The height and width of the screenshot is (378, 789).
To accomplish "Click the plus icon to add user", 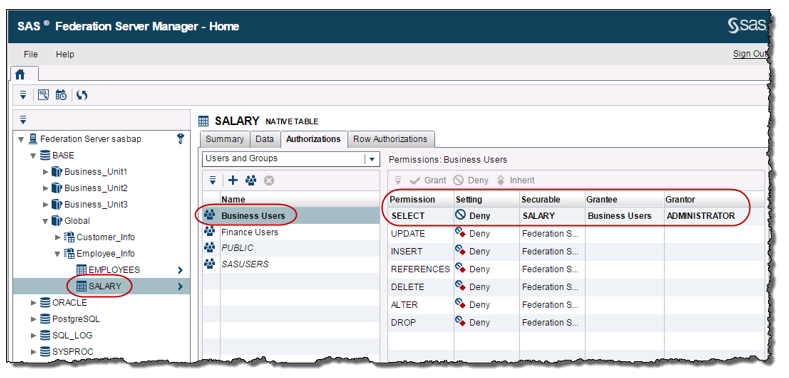I will (232, 180).
